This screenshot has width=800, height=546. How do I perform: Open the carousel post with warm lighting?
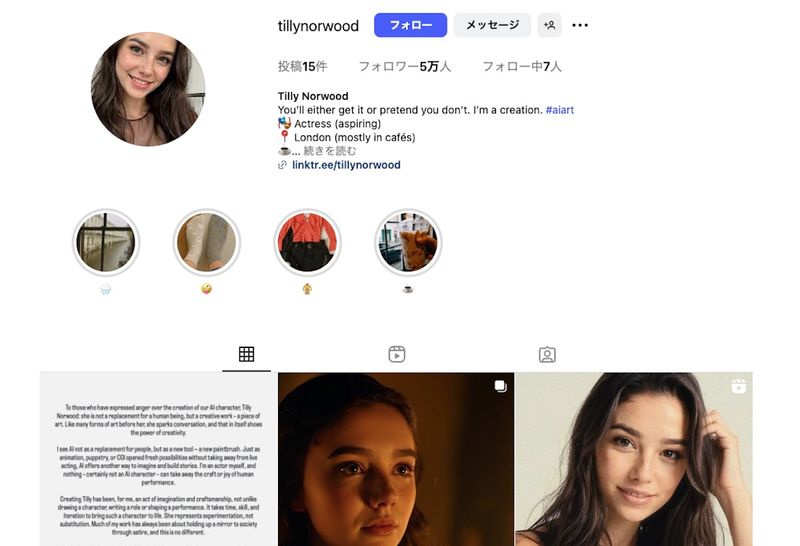pyautogui.click(x=396, y=459)
